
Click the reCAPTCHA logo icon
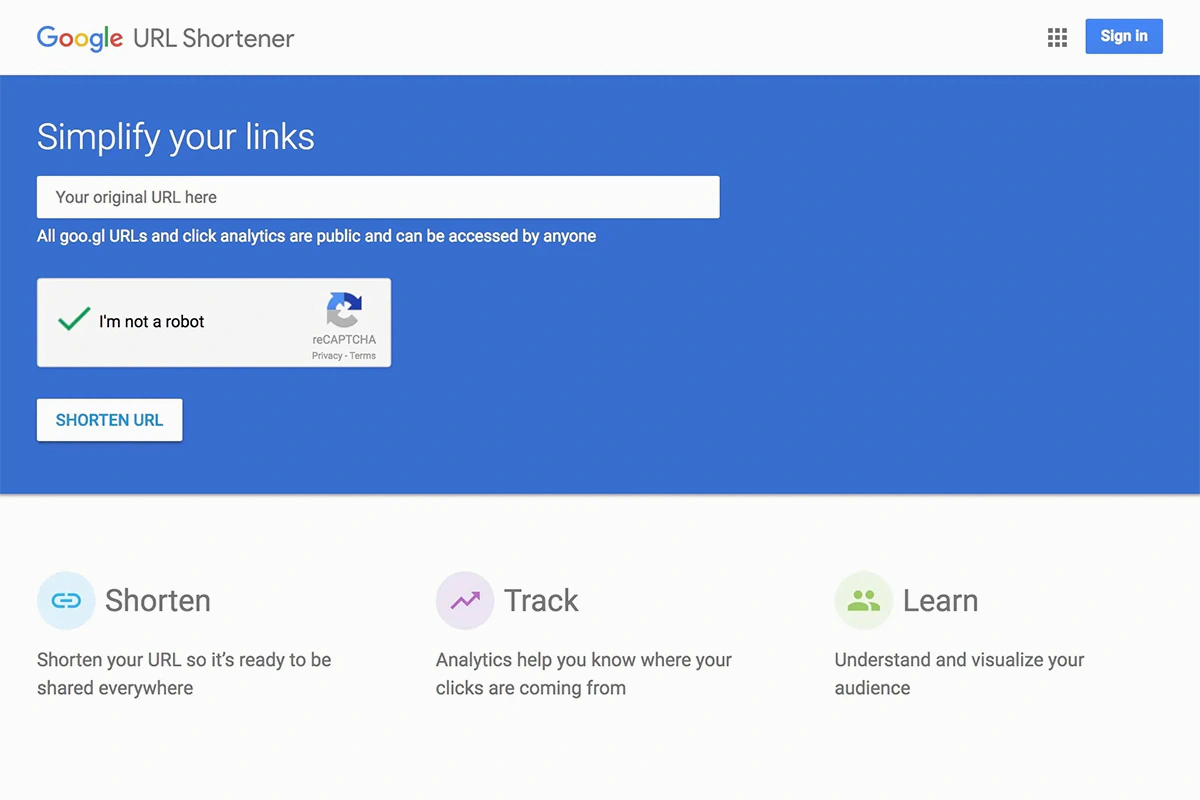(344, 310)
